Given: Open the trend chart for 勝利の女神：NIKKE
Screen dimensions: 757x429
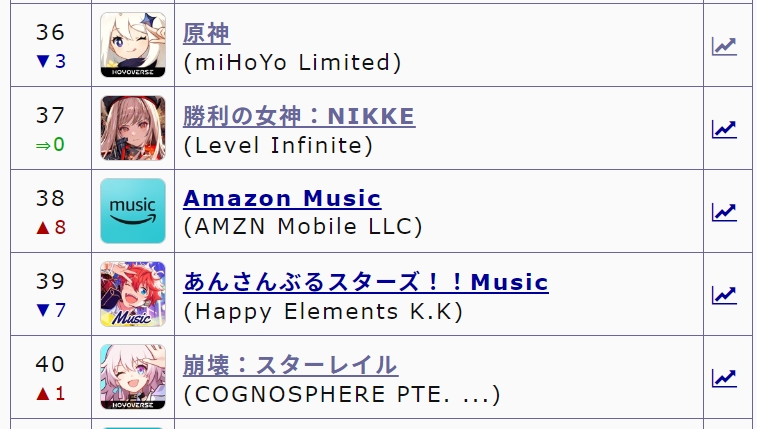Looking at the screenshot, I should coord(724,129).
